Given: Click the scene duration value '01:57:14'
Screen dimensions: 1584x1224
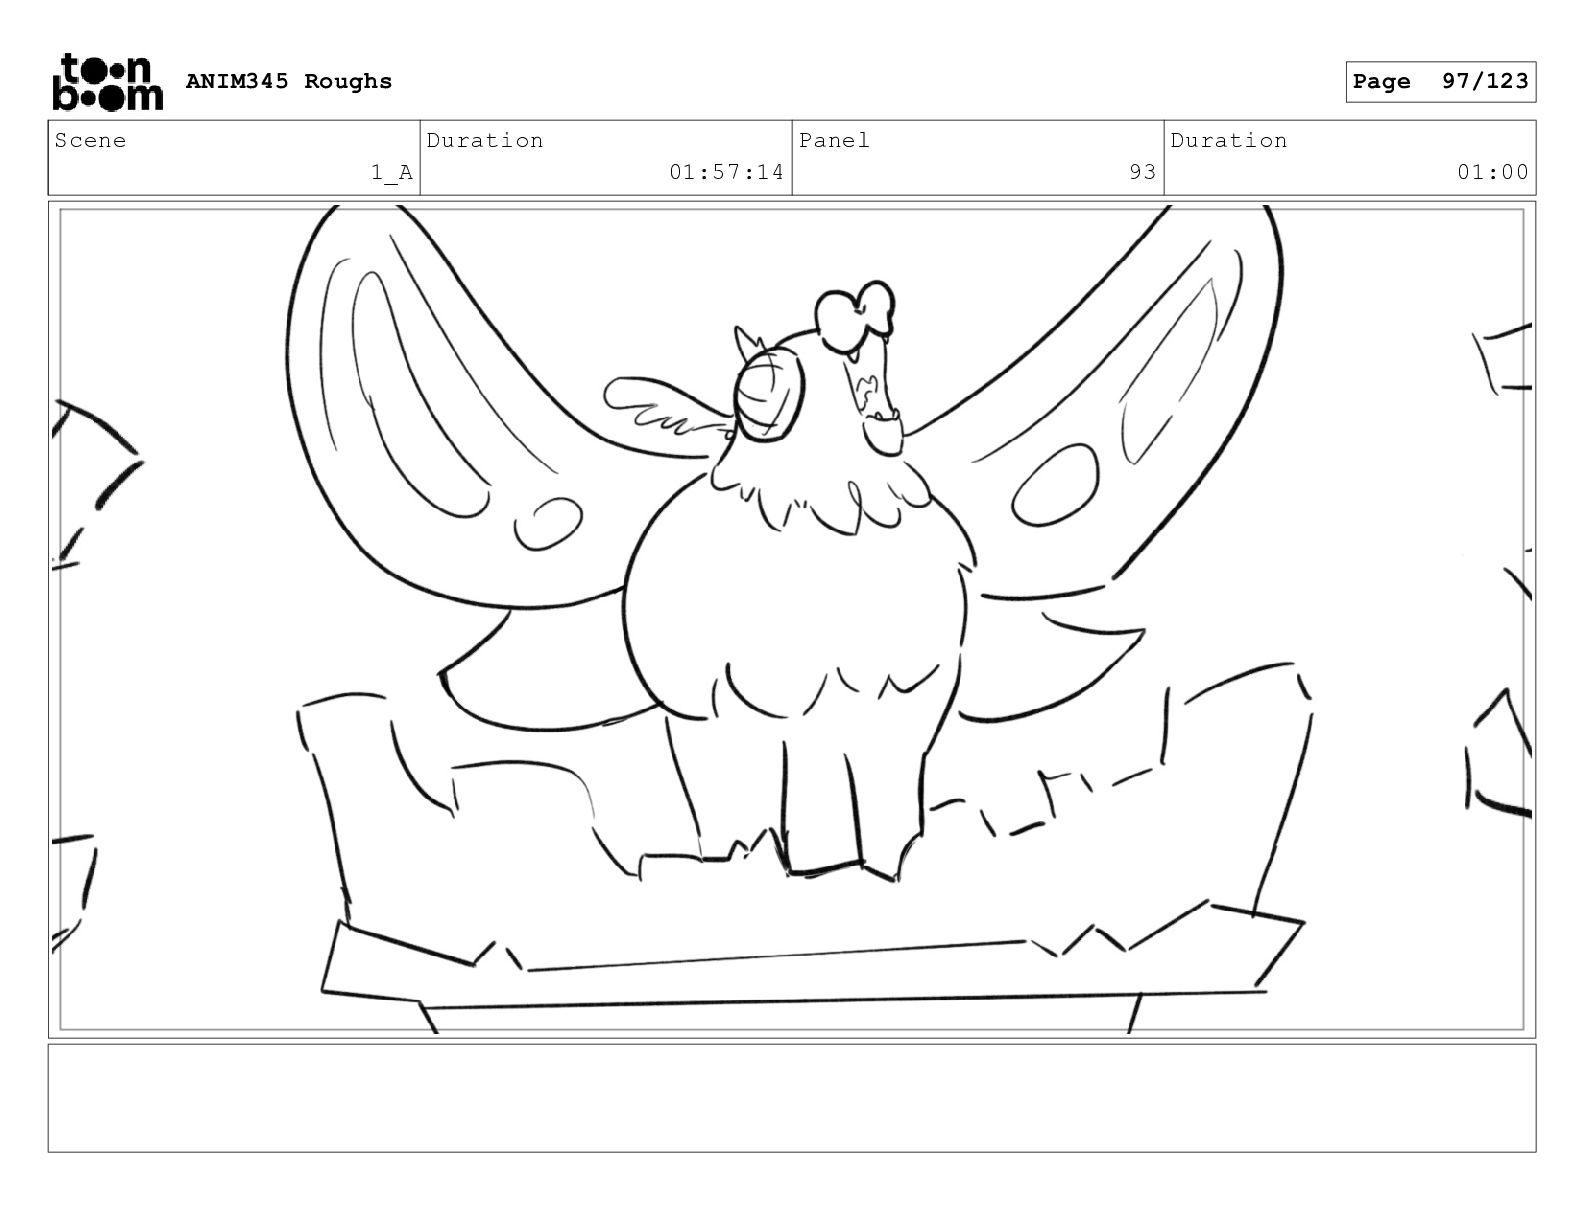Looking at the screenshot, I should (x=727, y=172).
